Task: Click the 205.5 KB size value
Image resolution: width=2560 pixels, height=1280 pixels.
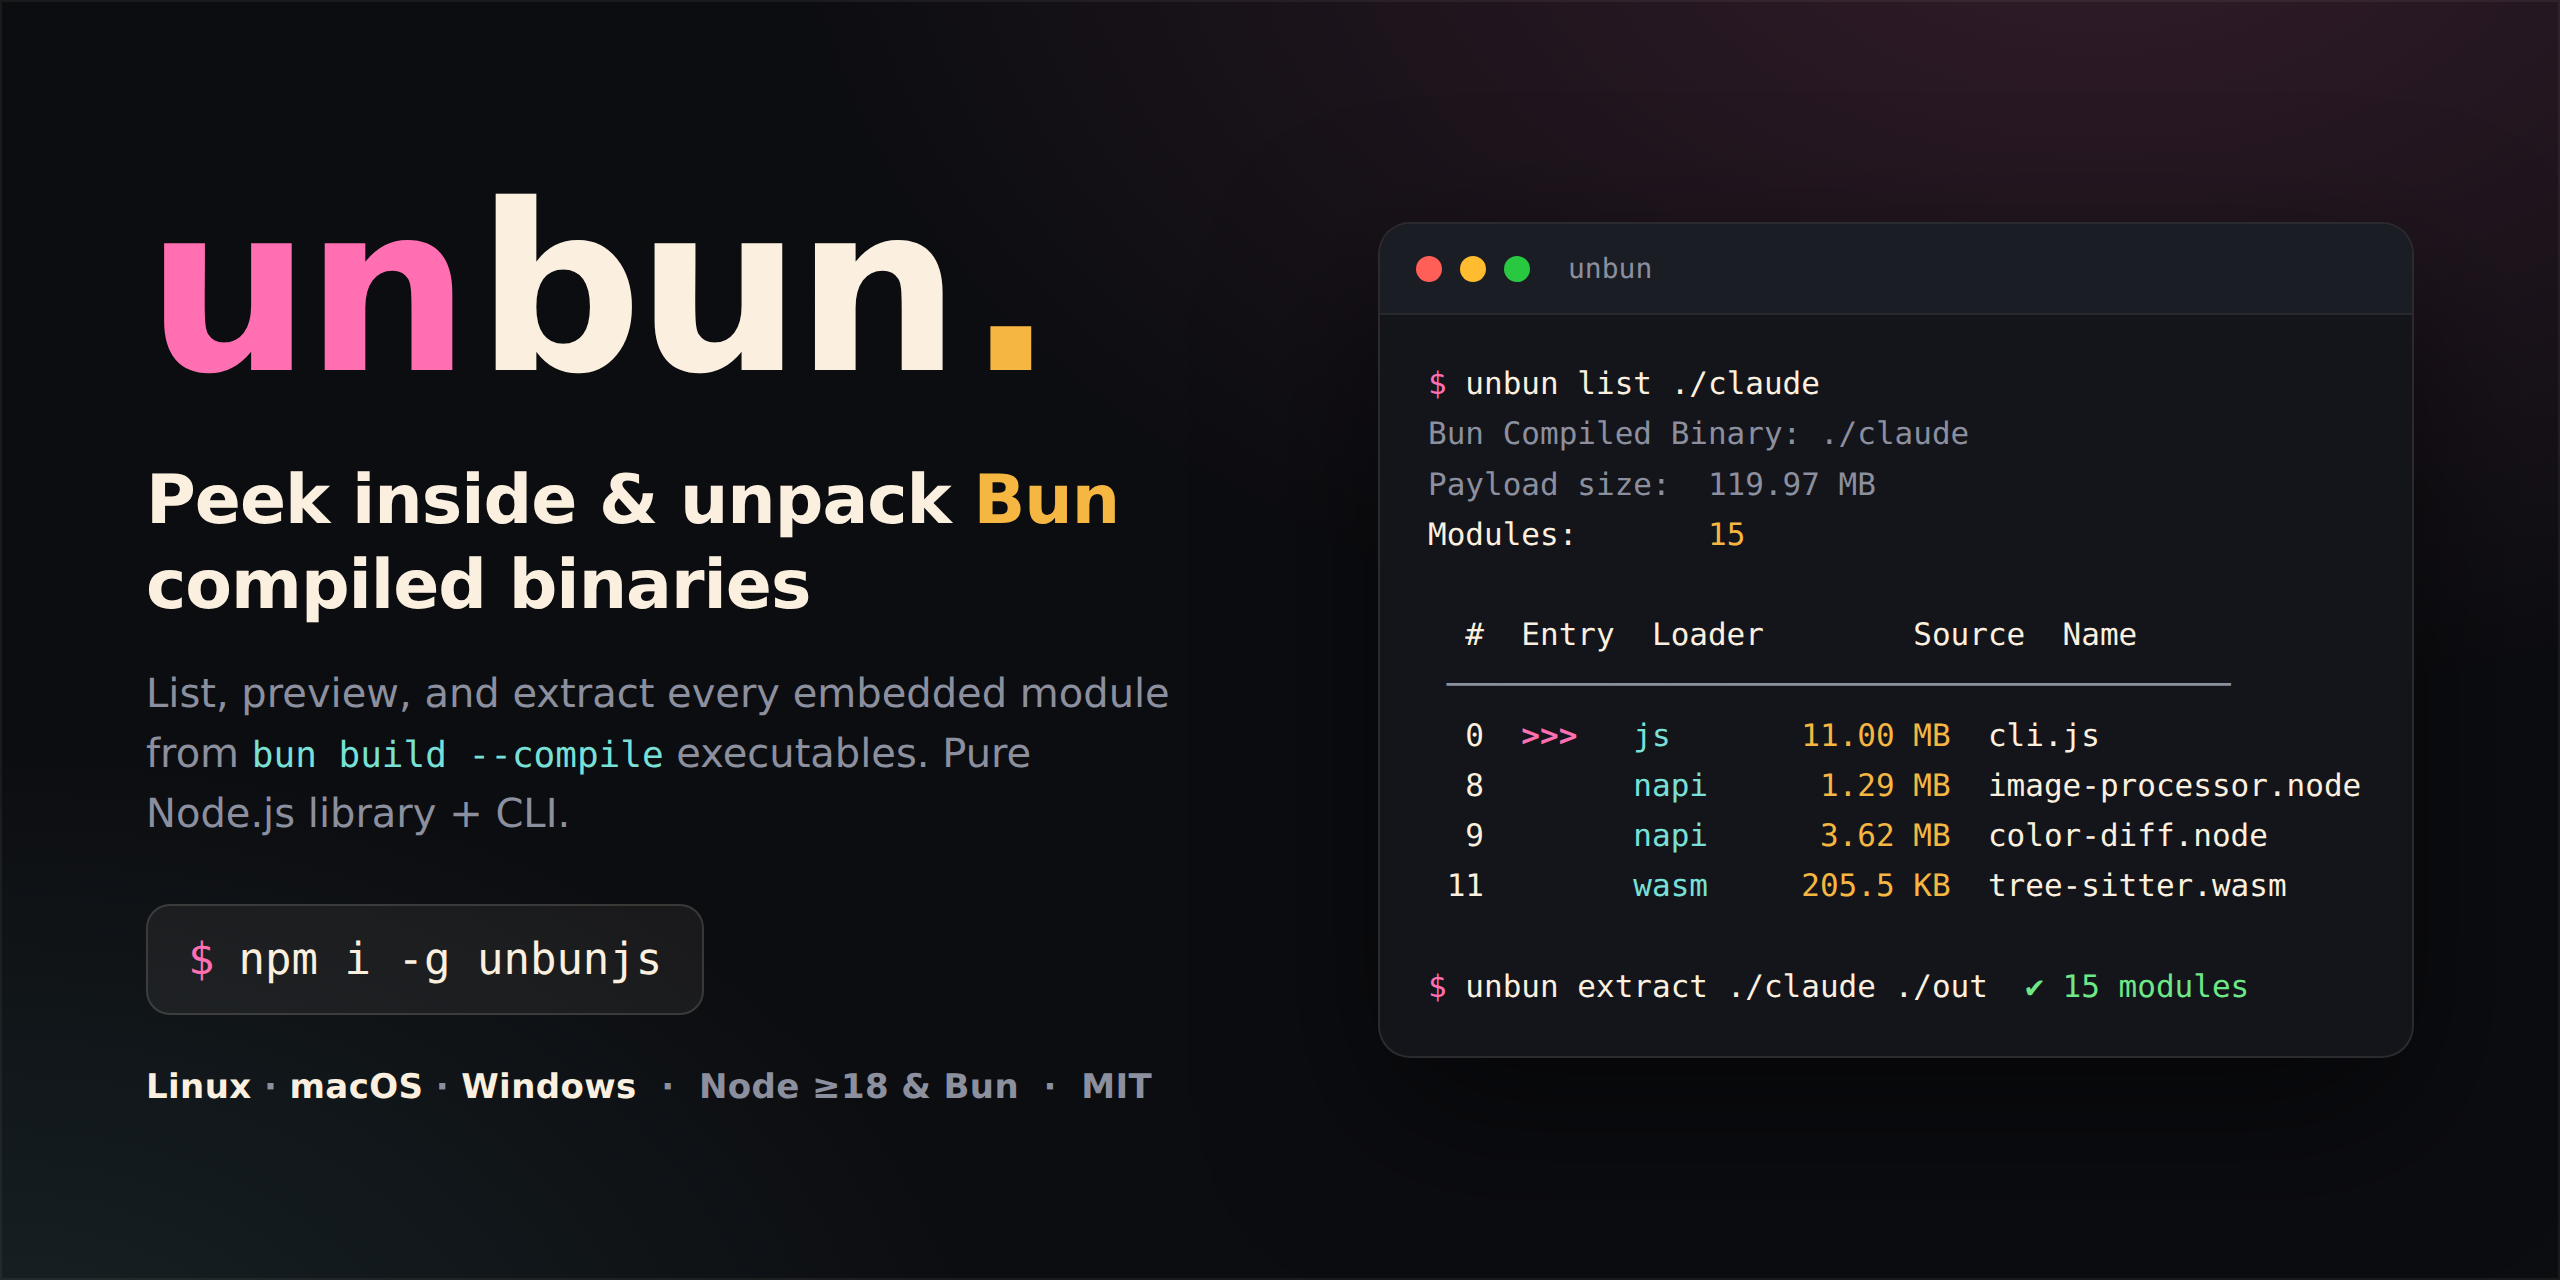Action: [1876, 886]
